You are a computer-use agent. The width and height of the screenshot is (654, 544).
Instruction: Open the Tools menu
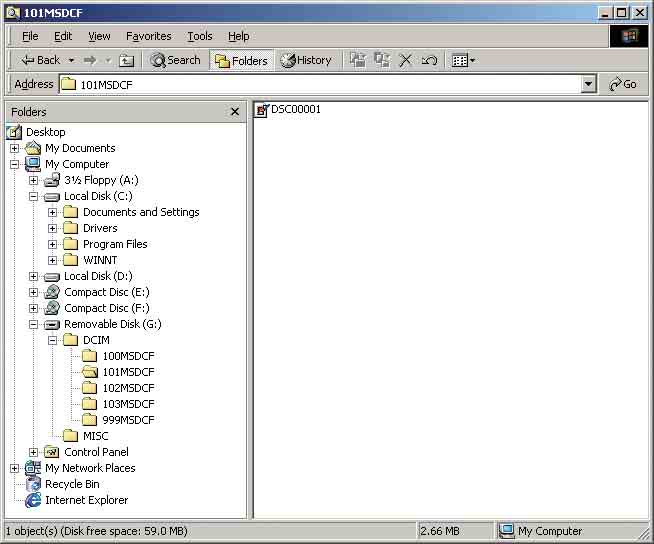click(x=200, y=36)
